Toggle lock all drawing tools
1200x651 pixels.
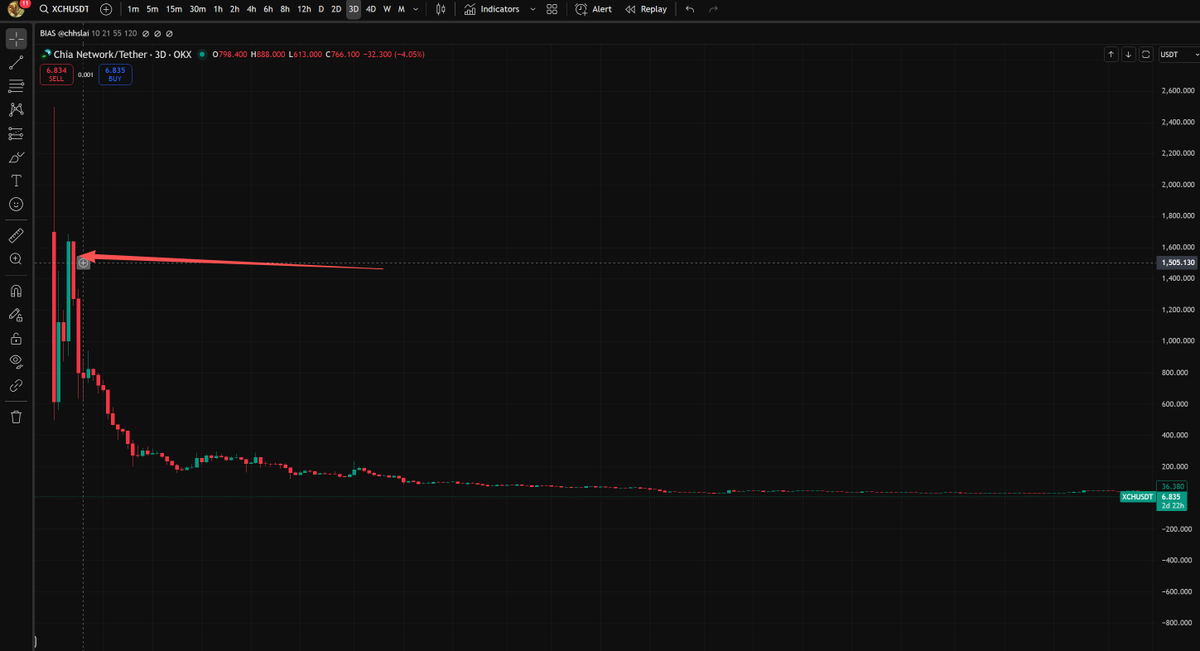[16, 338]
